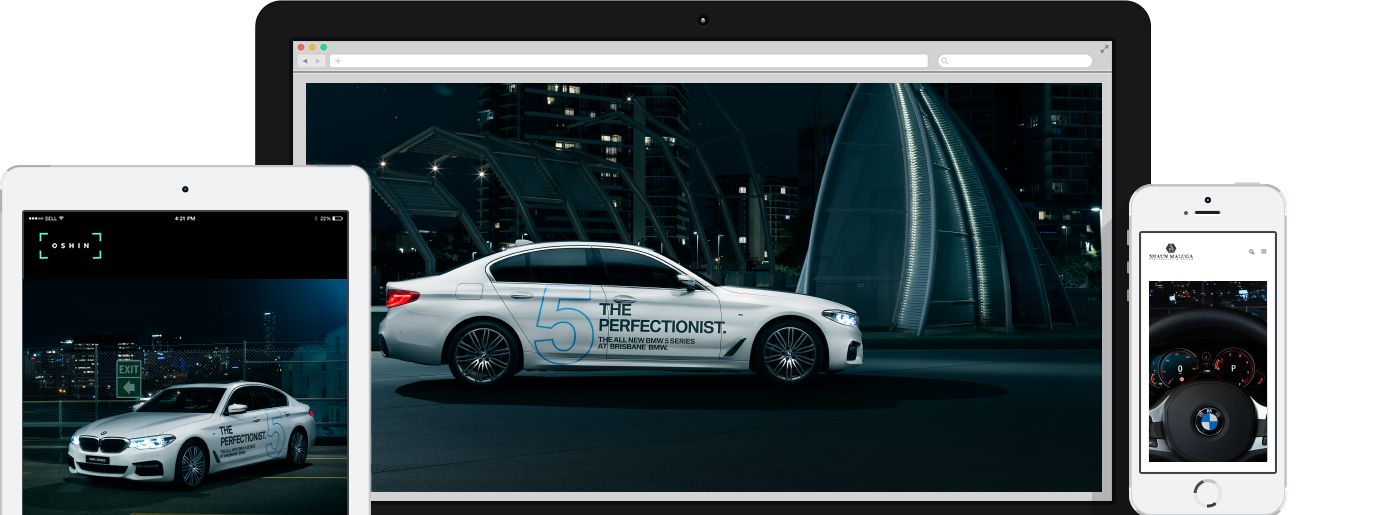Go forward in the laptop browser
The height and width of the screenshot is (515, 1397).
click(x=318, y=61)
